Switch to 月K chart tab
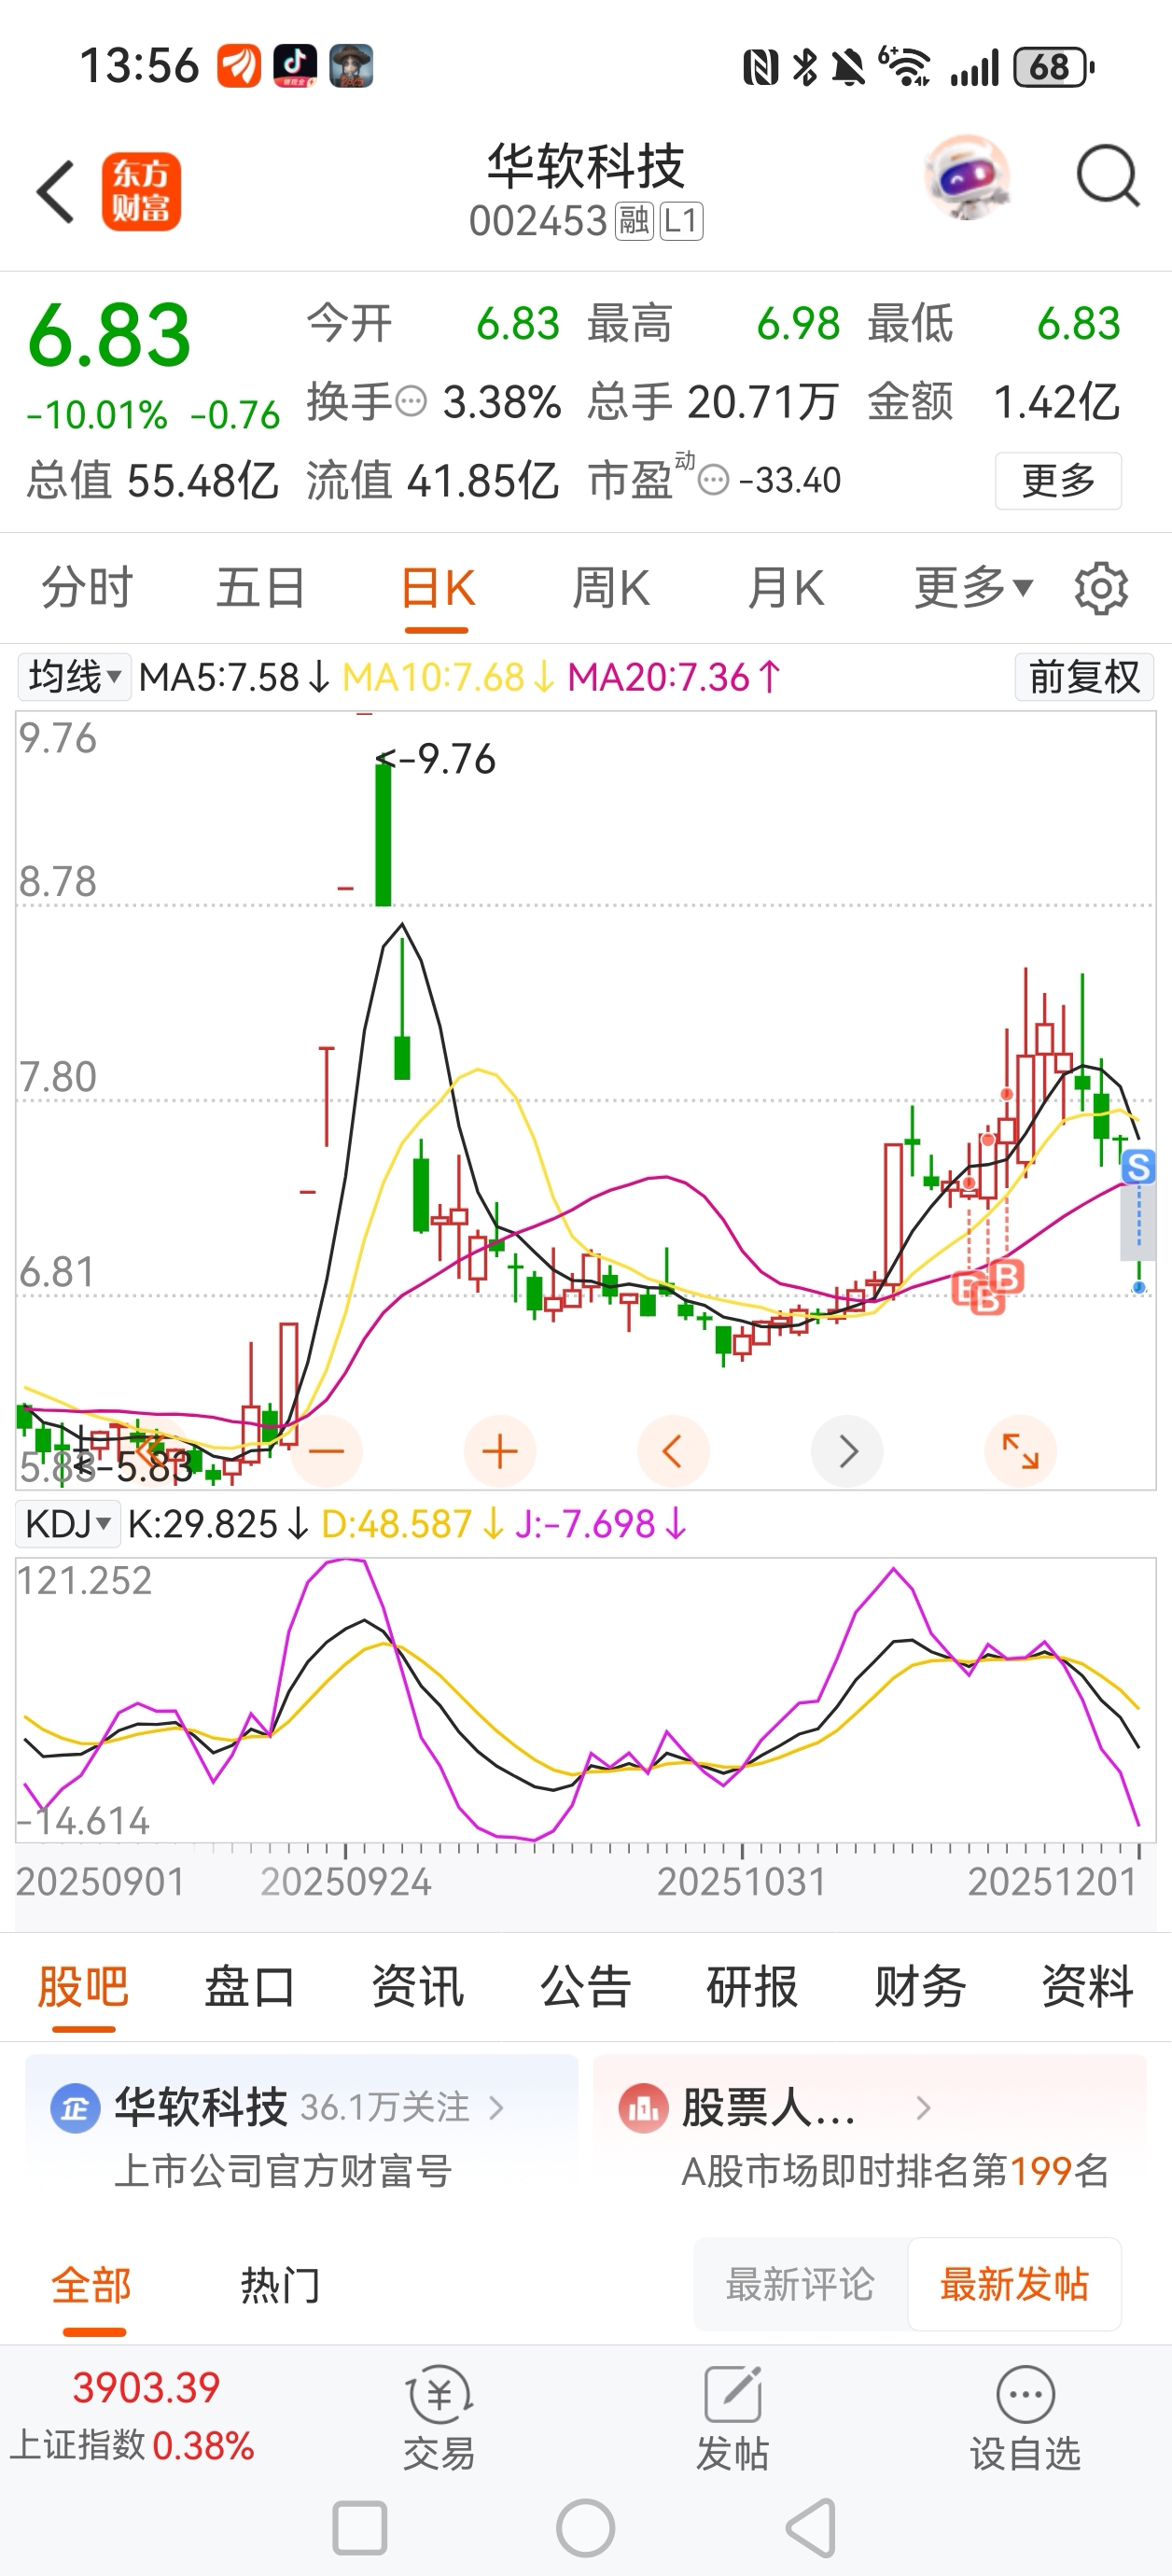This screenshot has height=2576, width=1172. (x=786, y=588)
